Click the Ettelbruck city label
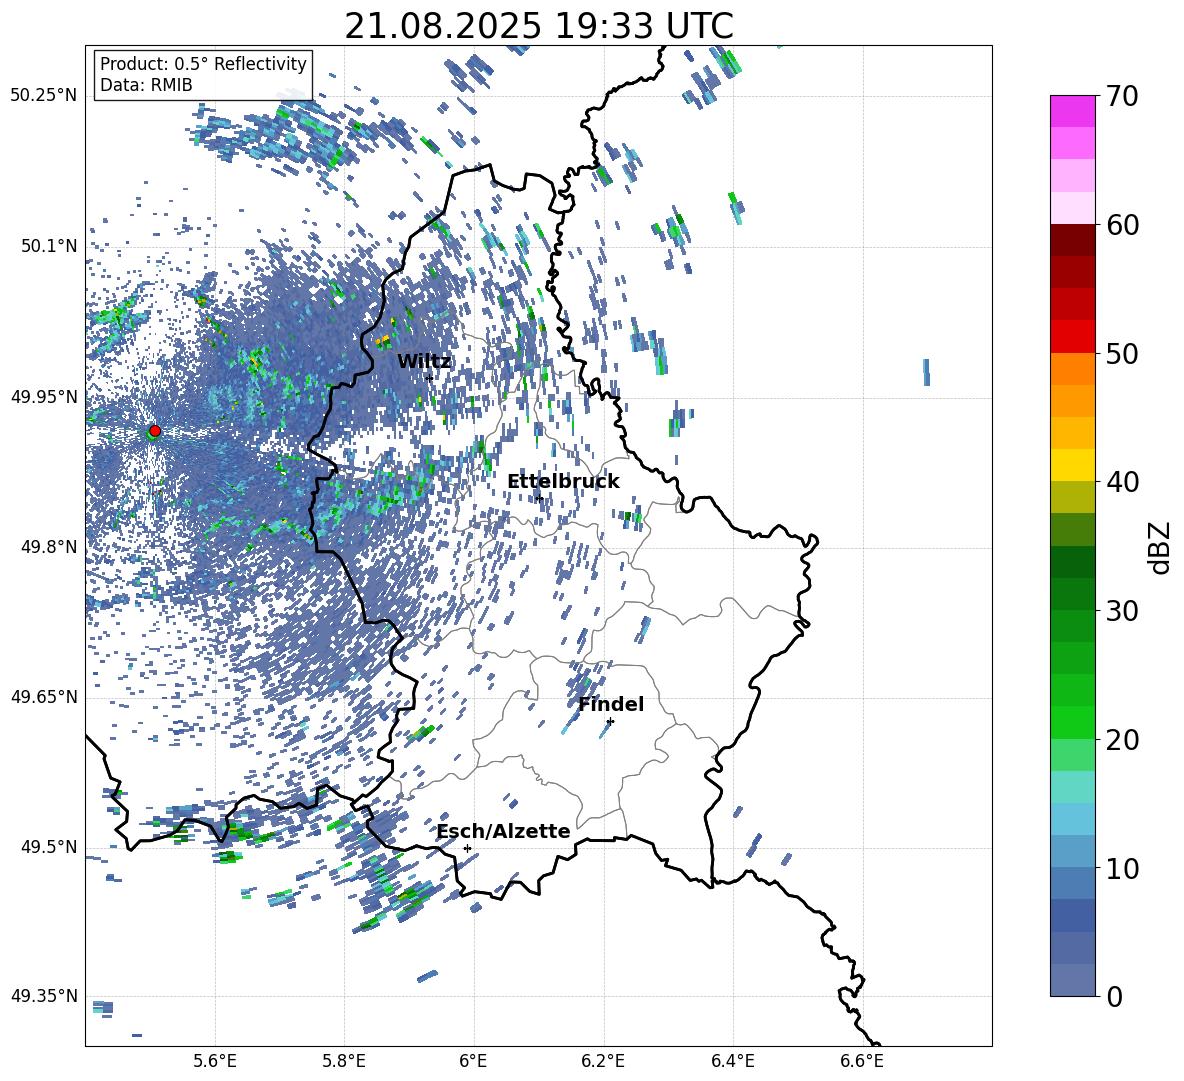Screen dimensions: 1184x1081 563,482
